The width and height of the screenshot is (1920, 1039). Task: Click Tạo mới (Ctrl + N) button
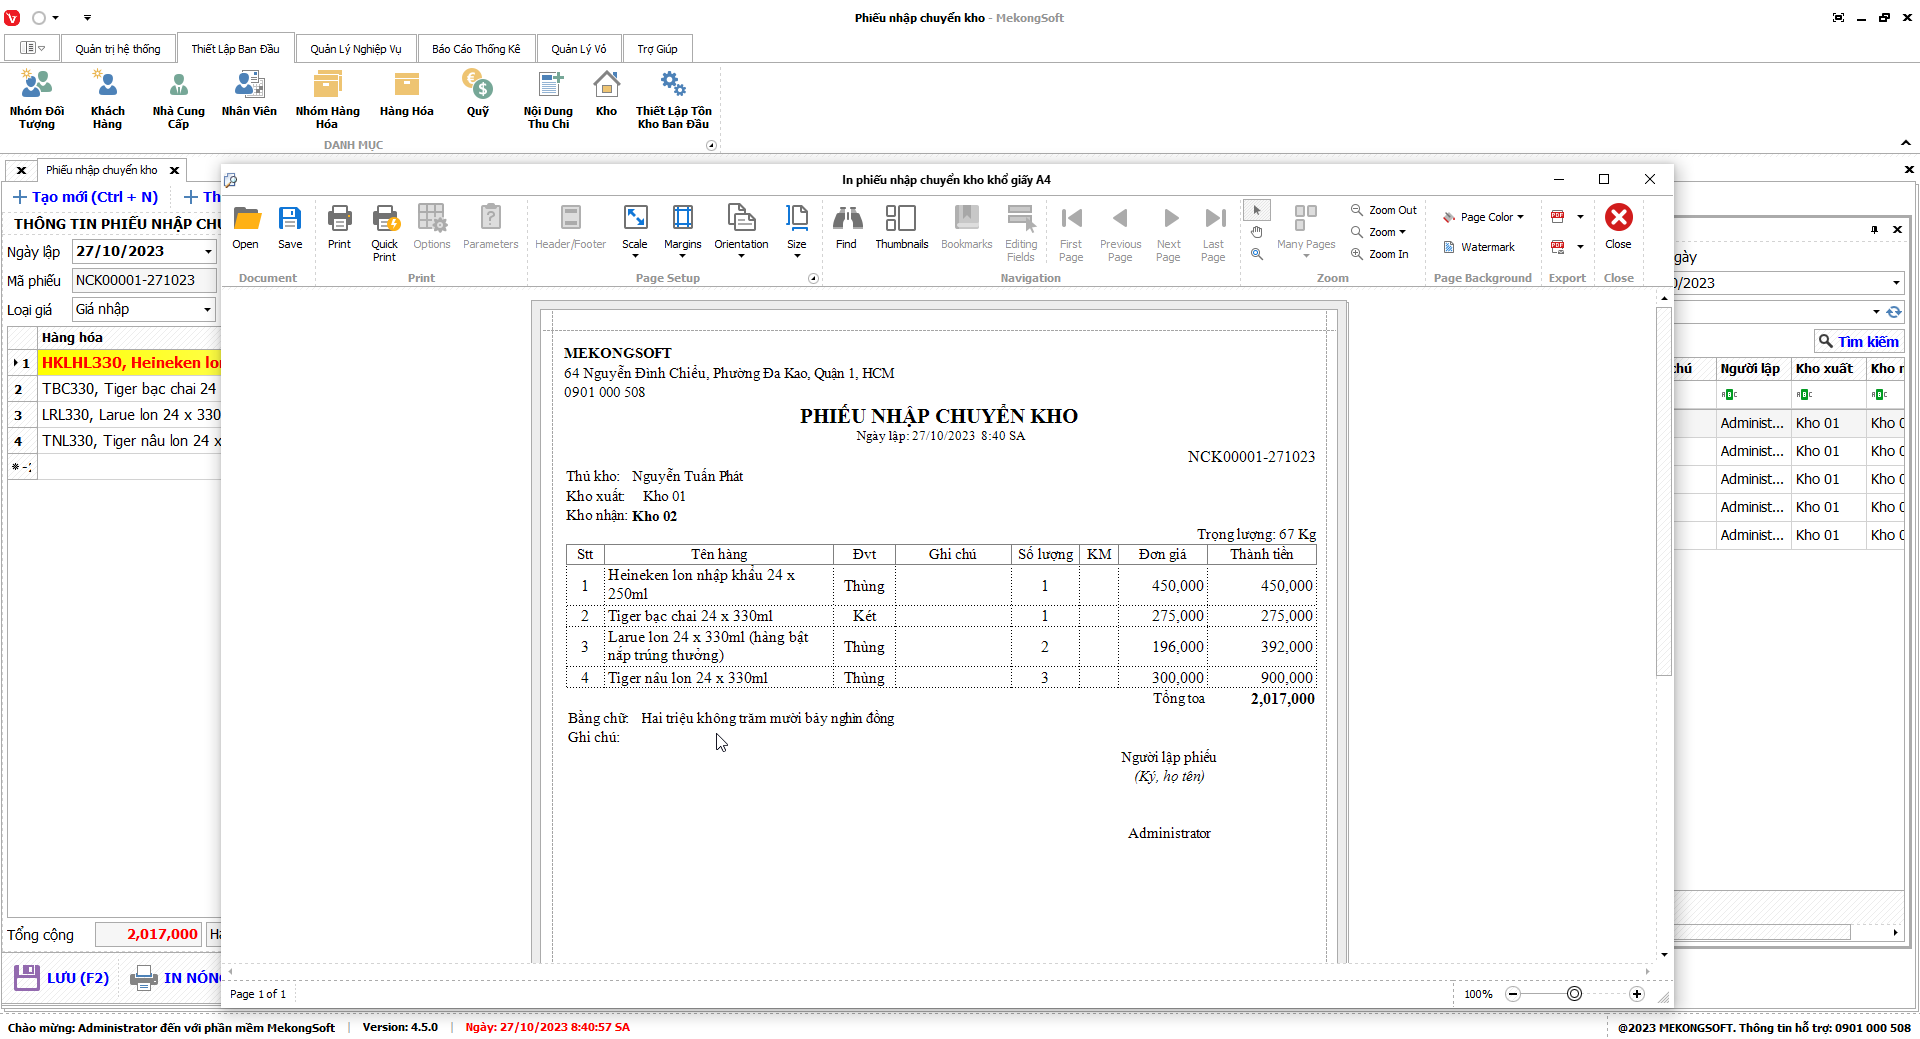coord(85,197)
